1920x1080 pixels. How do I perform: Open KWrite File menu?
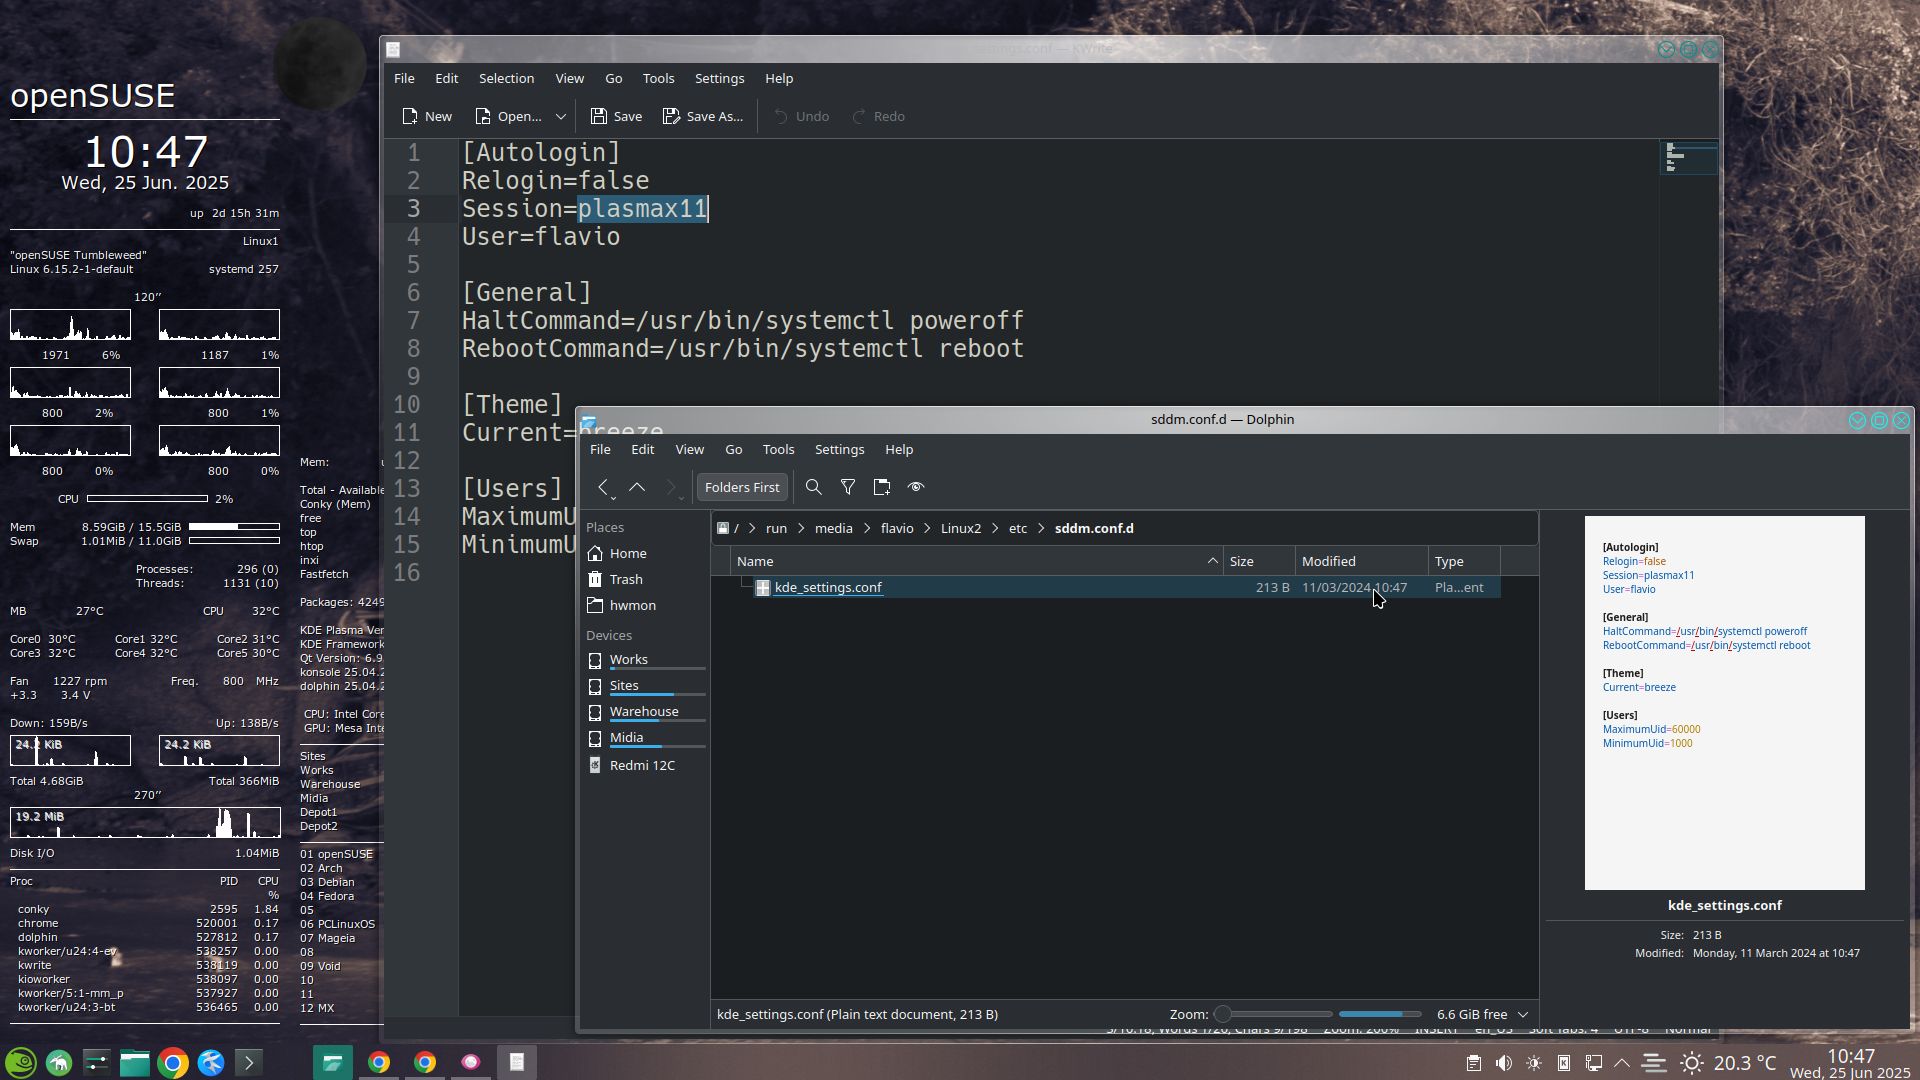404,78
